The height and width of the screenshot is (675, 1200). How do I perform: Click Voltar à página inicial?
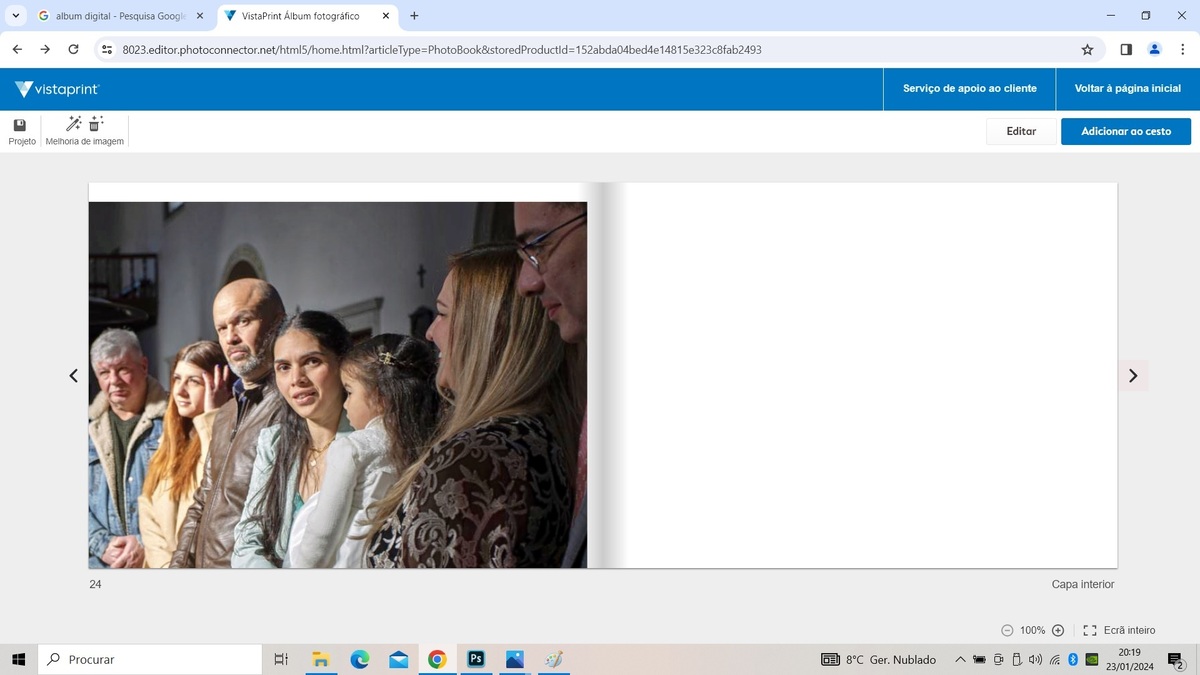1127,89
